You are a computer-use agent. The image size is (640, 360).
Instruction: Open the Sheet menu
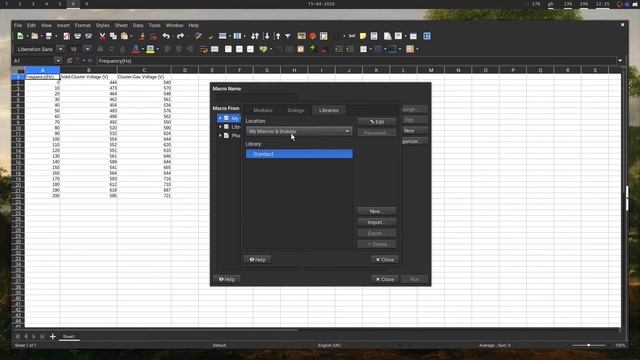pos(121,25)
